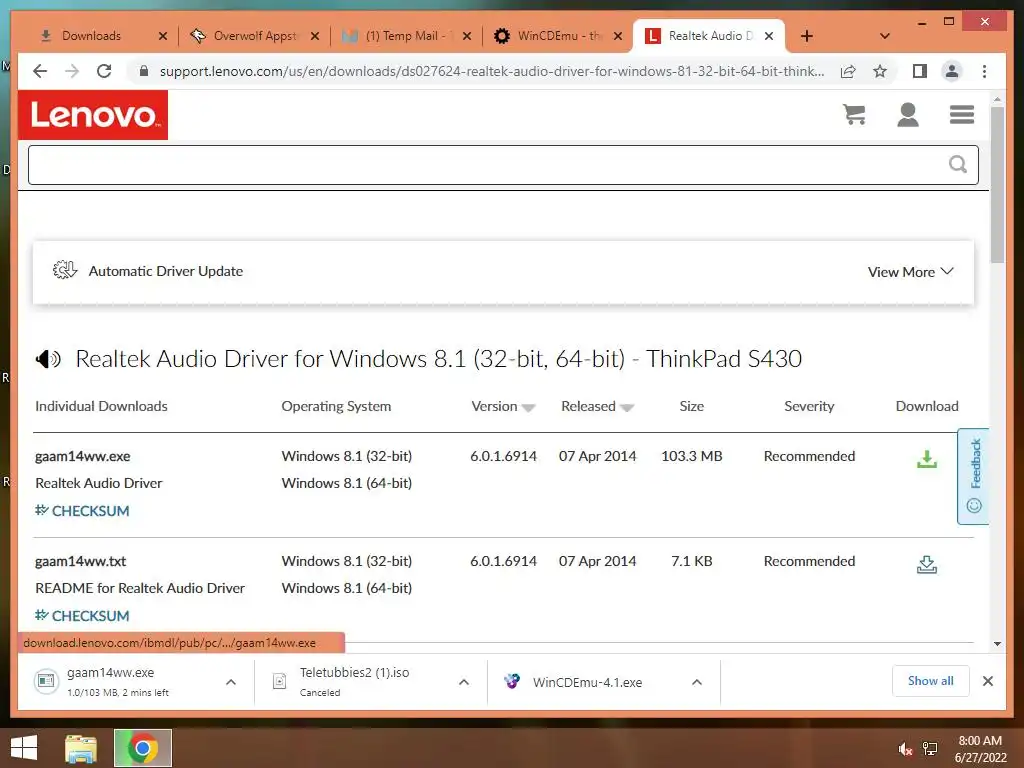
Task: Download the gaam14ww.txt README file
Action: pos(926,564)
